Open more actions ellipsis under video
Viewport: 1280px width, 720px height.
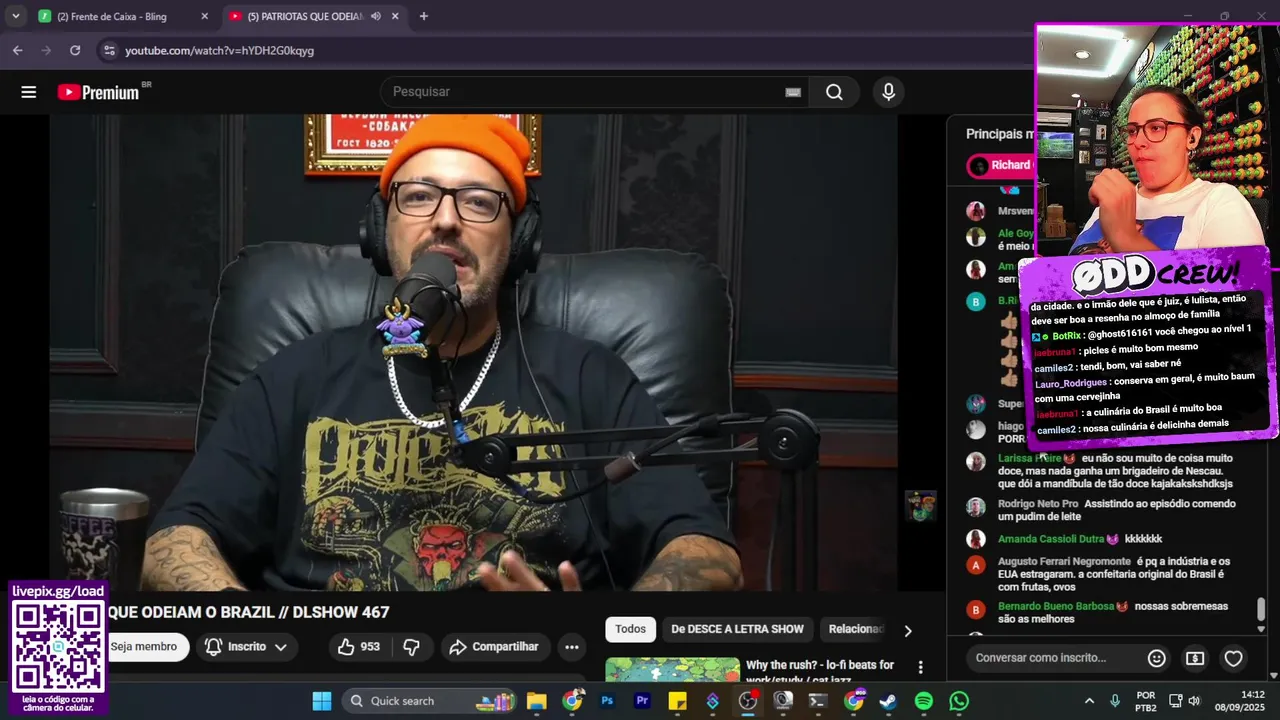572,647
